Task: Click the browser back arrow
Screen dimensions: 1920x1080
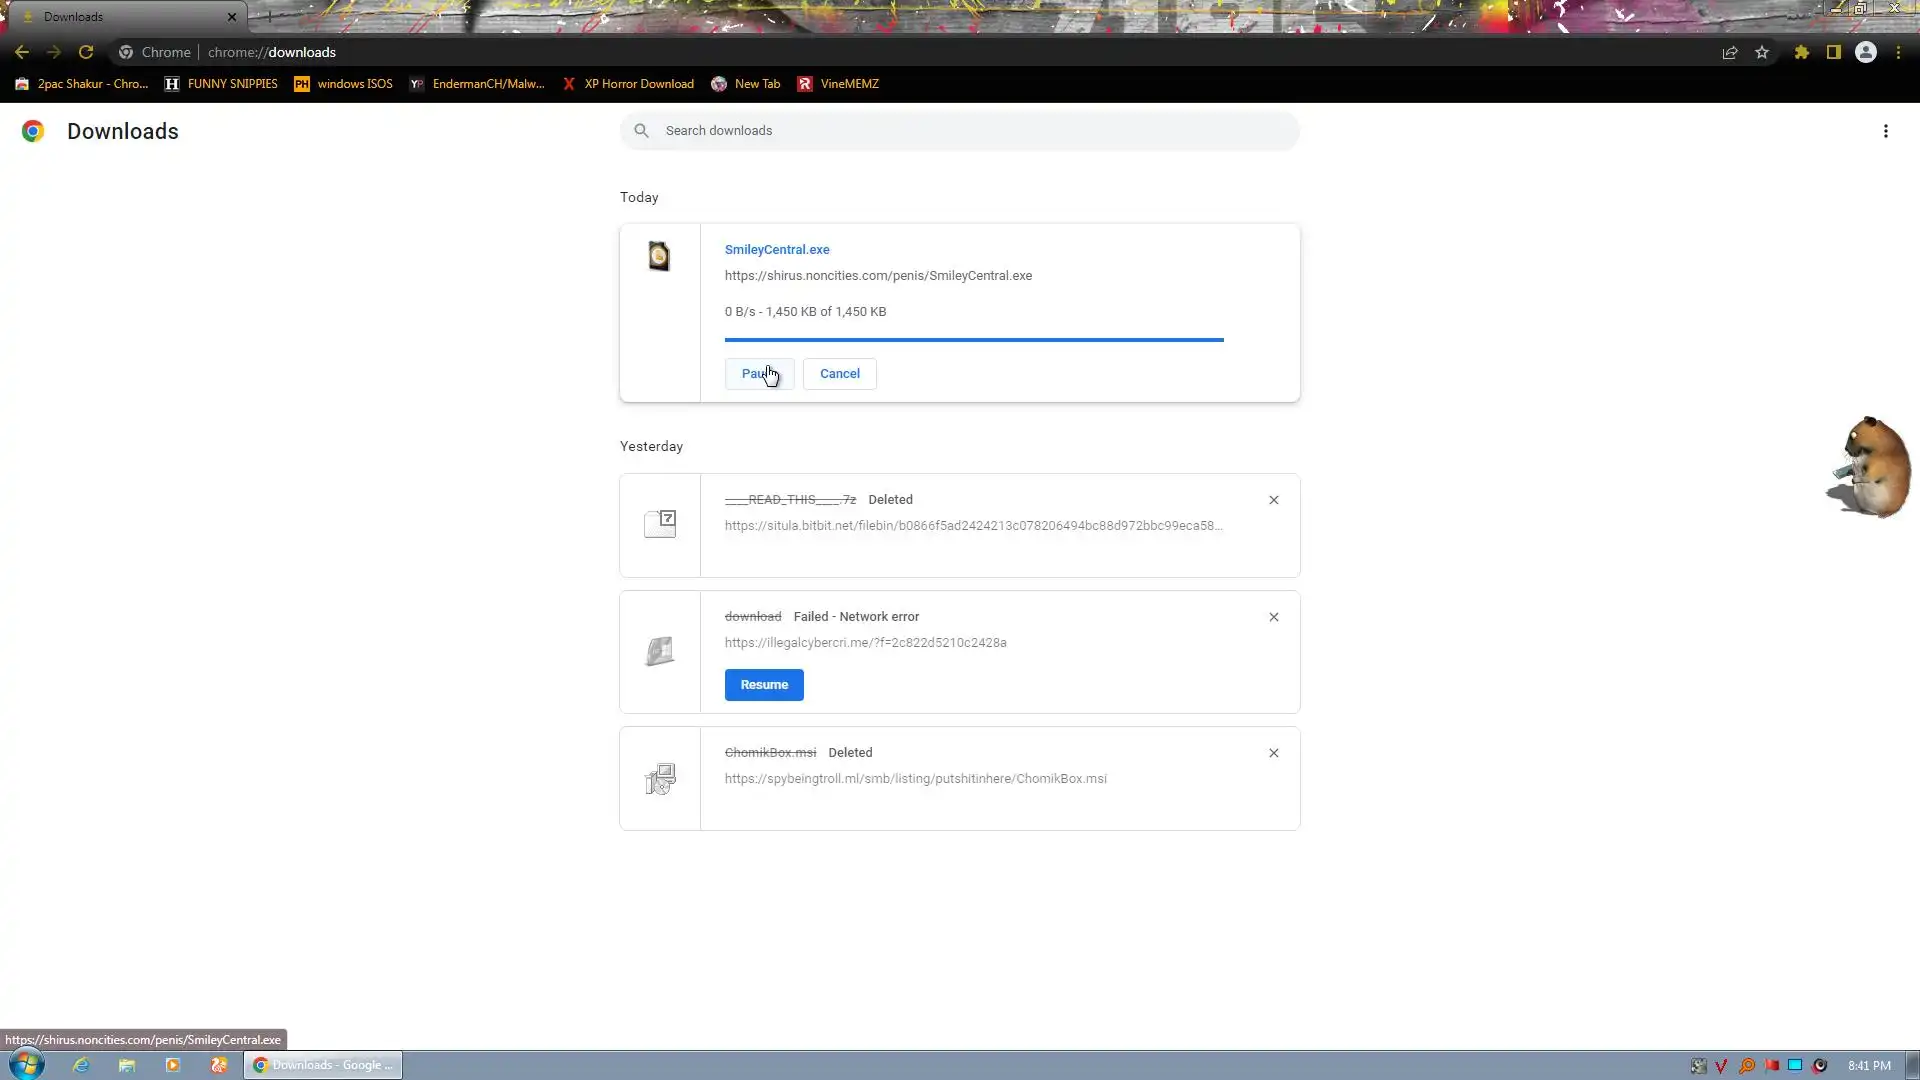Action: tap(22, 52)
